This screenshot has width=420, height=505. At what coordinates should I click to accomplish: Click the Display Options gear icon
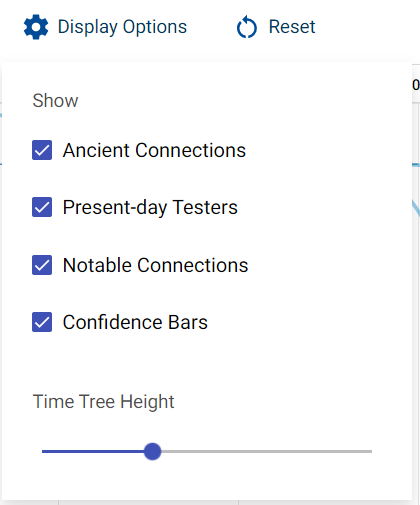36,27
